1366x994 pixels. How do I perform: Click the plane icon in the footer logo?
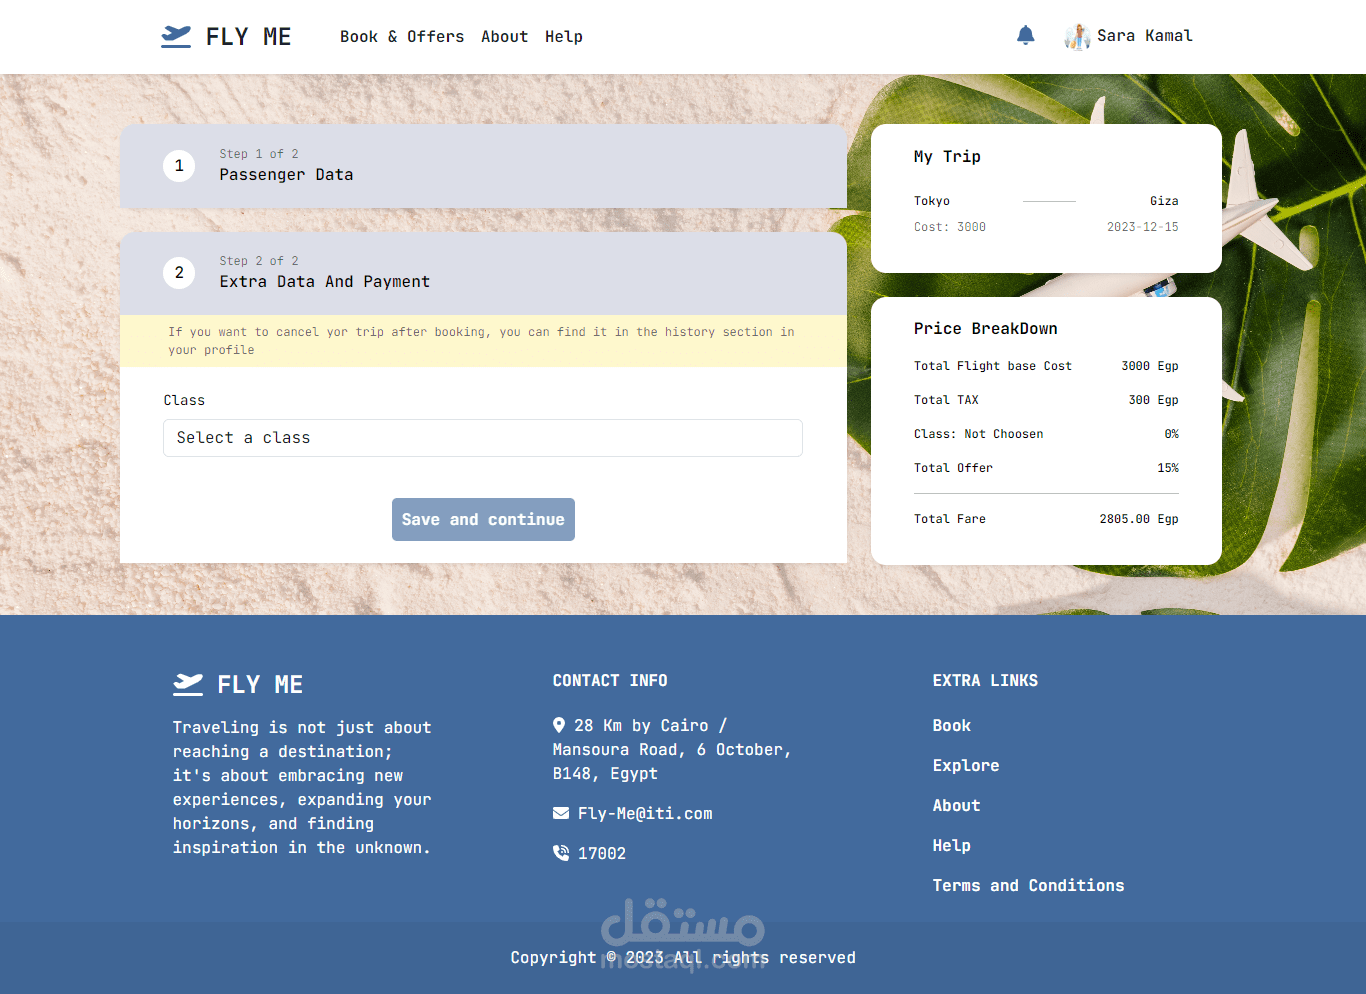coord(188,684)
